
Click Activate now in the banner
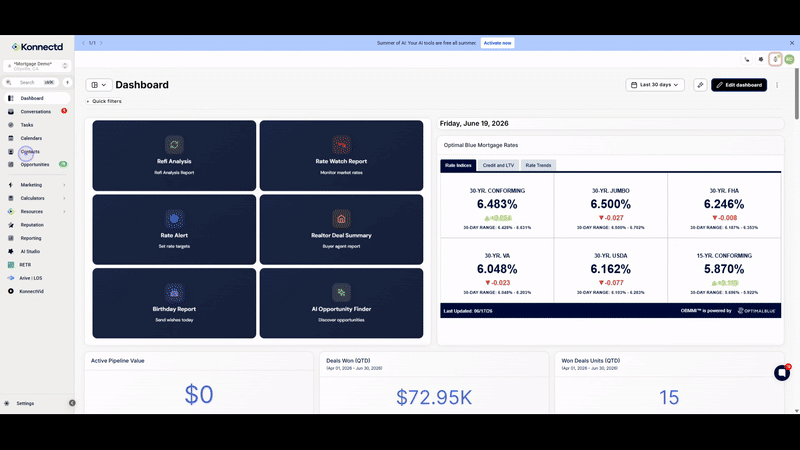(x=497, y=43)
